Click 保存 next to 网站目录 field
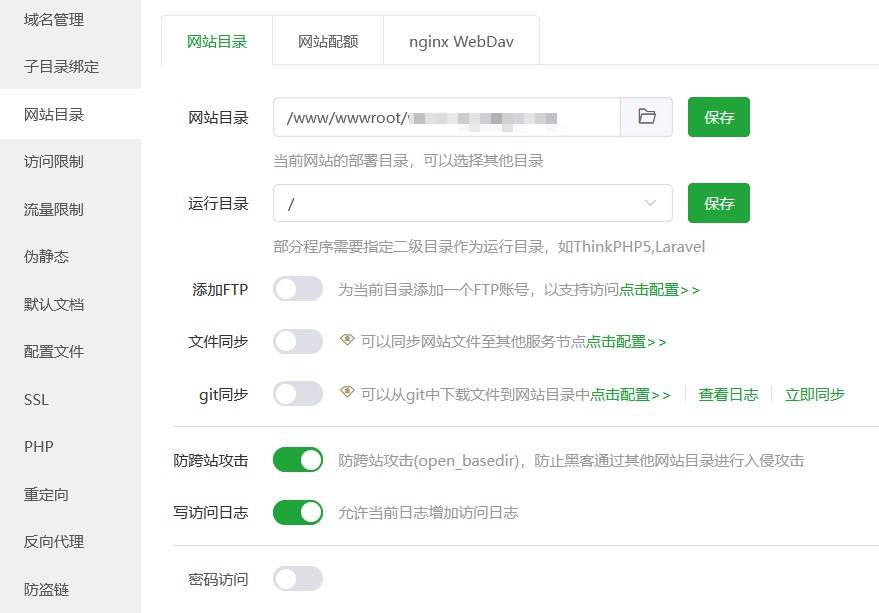This screenshot has width=879, height=613. pyautogui.click(x=719, y=117)
